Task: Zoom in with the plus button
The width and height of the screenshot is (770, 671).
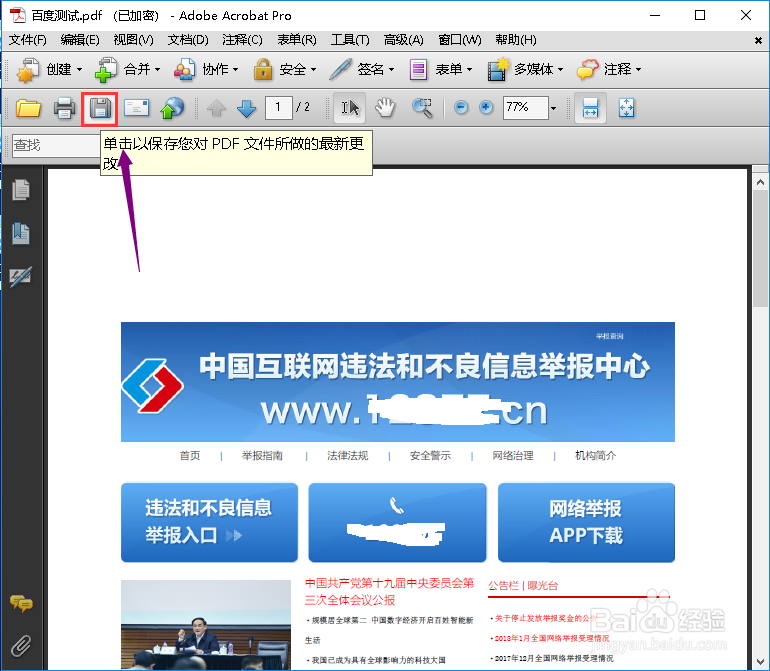Action: [x=486, y=107]
